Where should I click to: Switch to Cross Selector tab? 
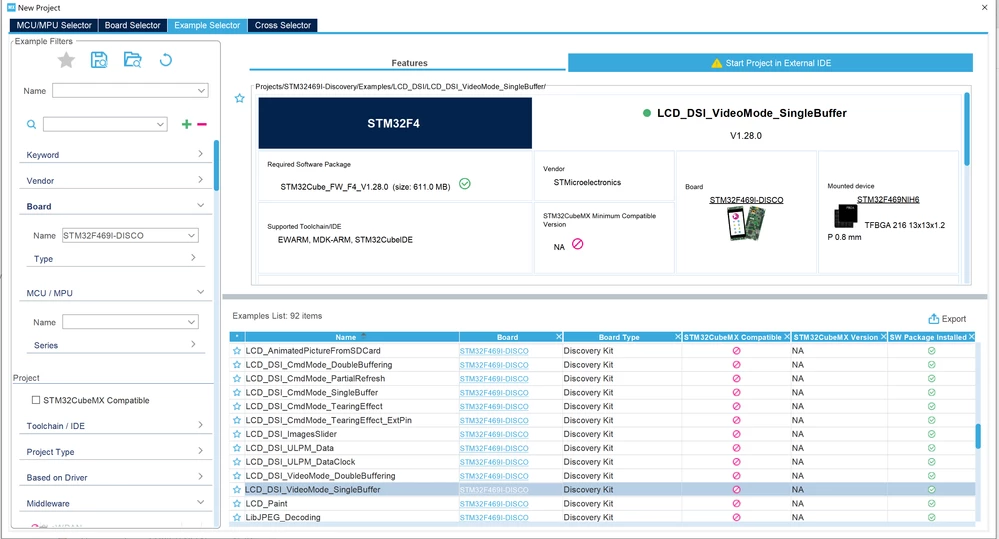point(283,25)
